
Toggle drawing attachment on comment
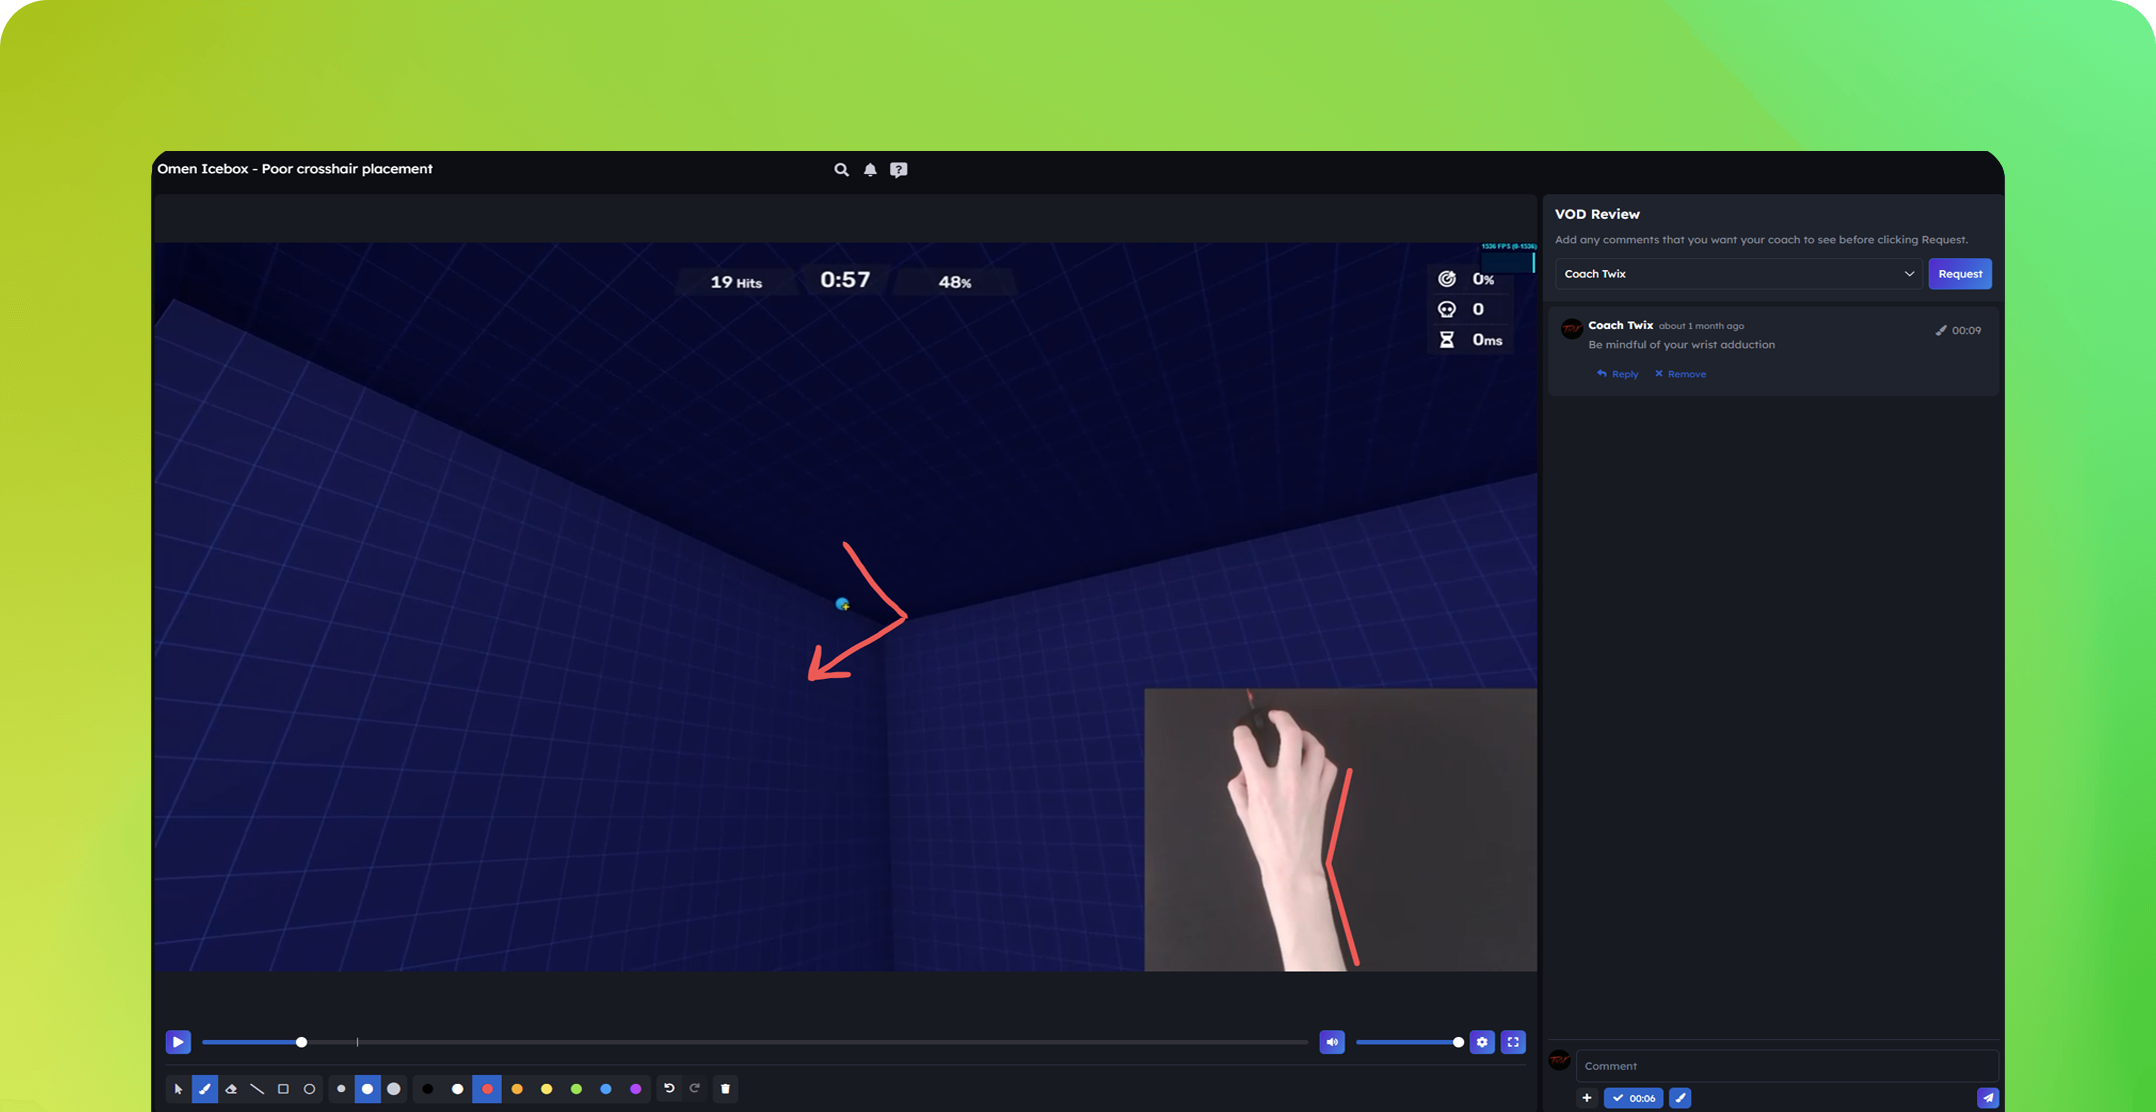pyautogui.click(x=1680, y=1098)
